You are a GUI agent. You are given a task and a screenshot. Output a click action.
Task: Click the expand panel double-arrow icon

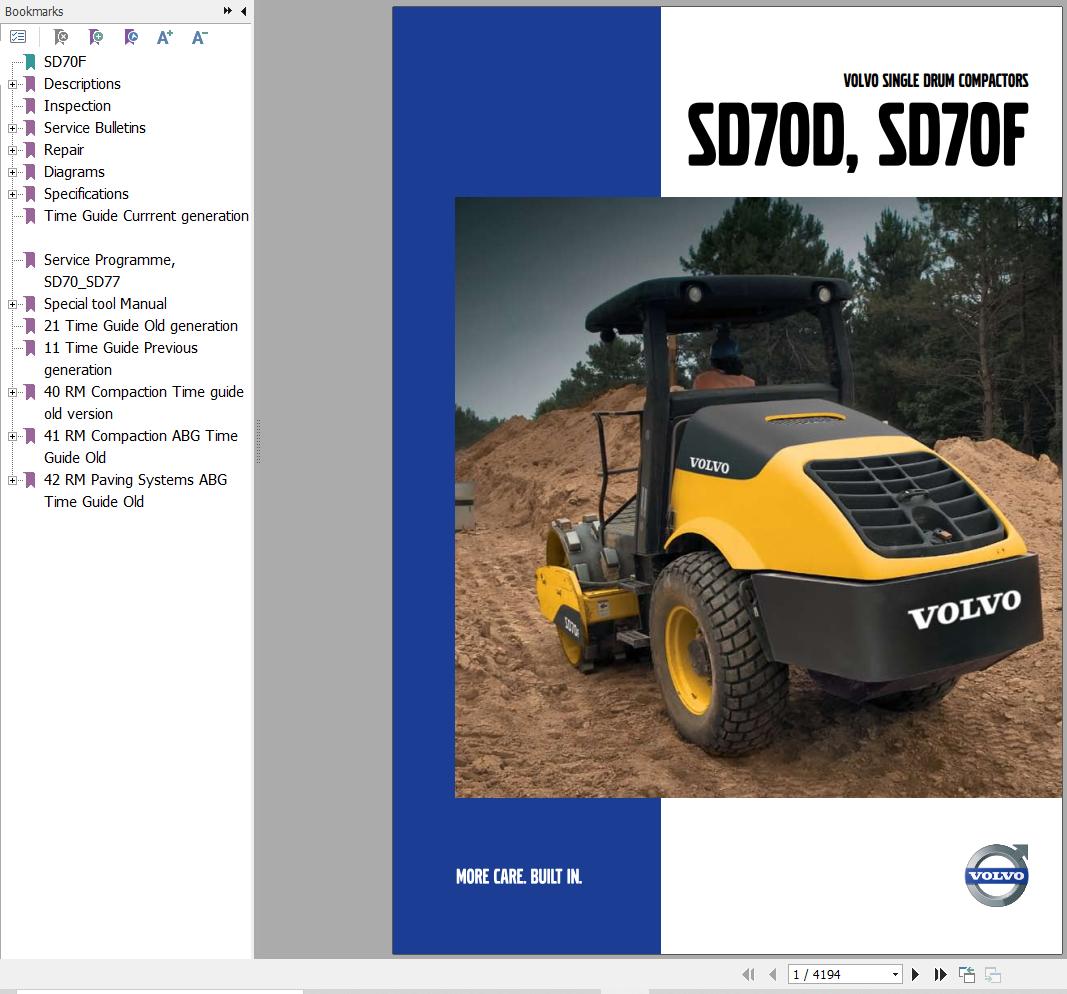[x=227, y=11]
